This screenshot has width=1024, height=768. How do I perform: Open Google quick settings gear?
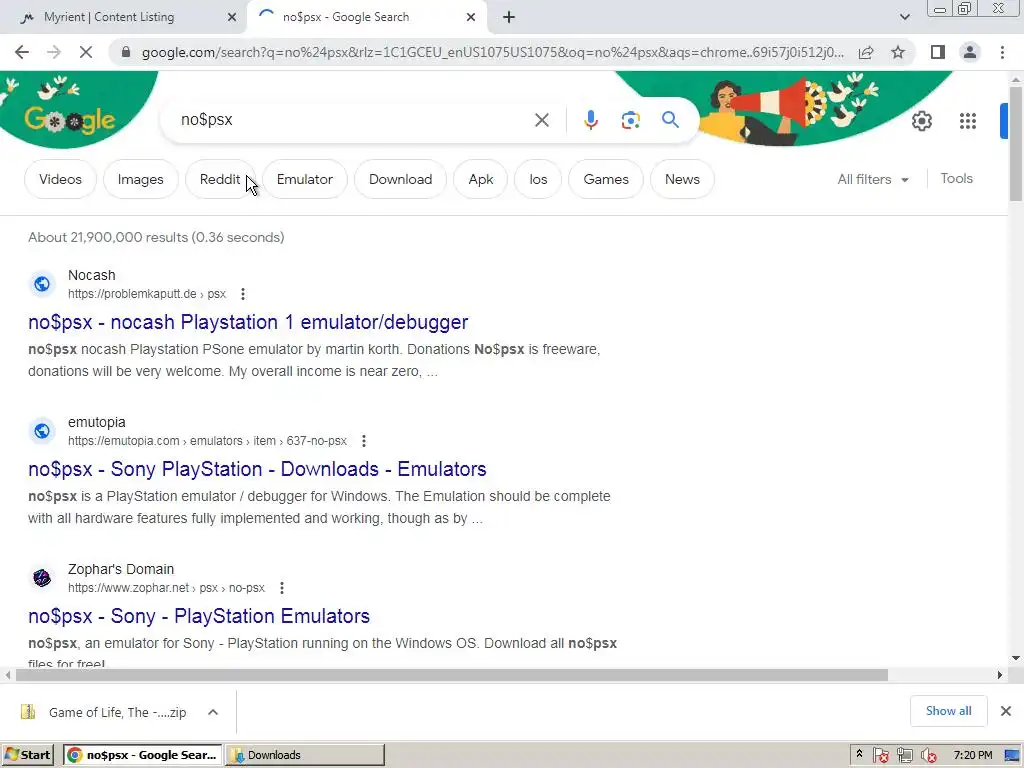click(921, 121)
